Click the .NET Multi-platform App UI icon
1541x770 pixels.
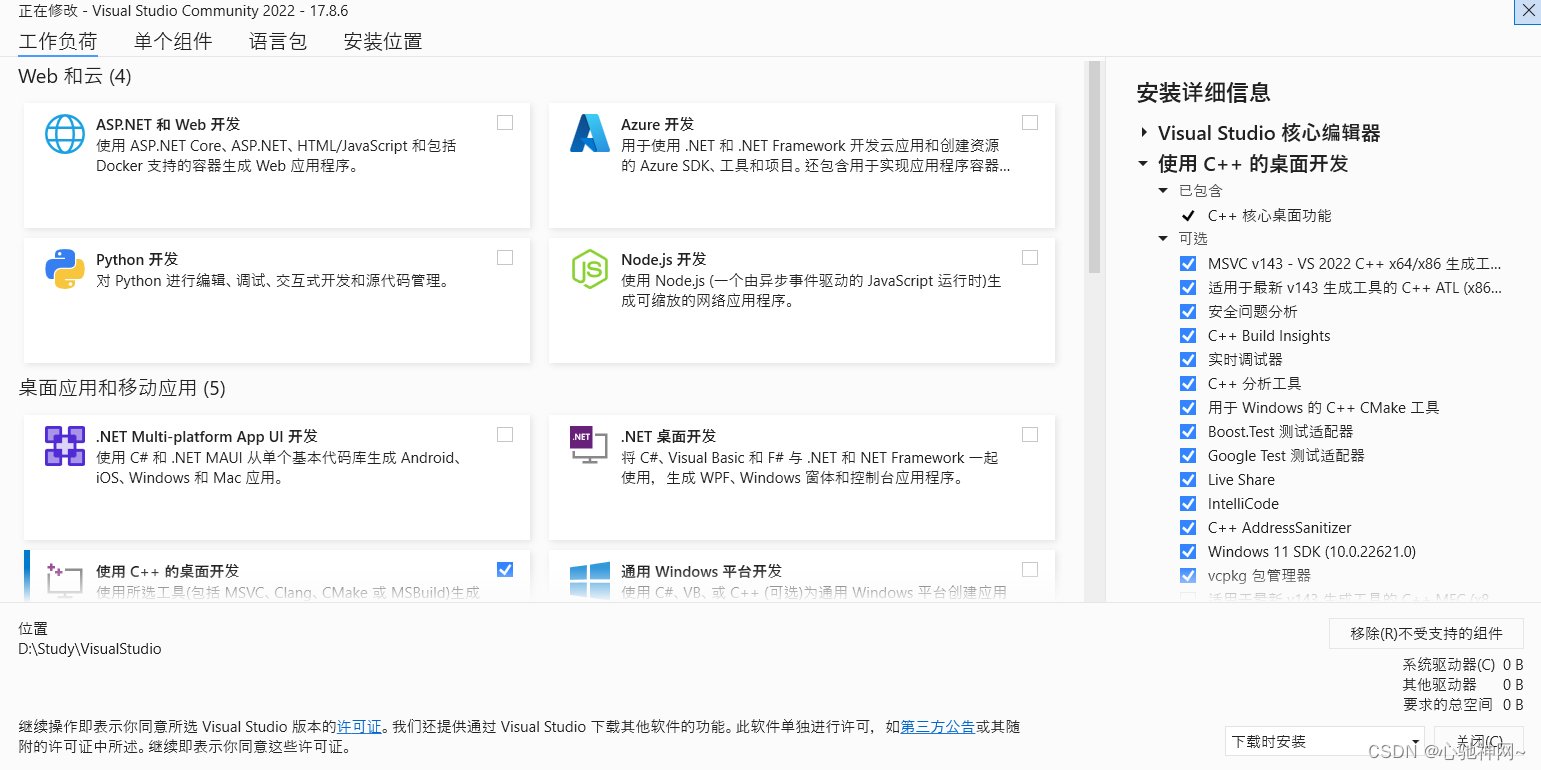64,446
